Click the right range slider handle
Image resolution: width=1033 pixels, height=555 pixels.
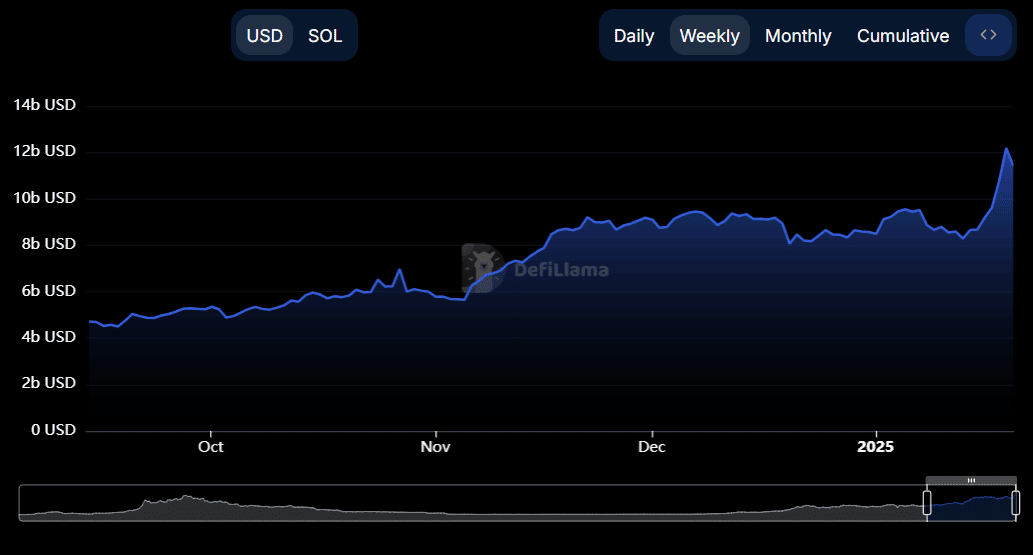1015,502
